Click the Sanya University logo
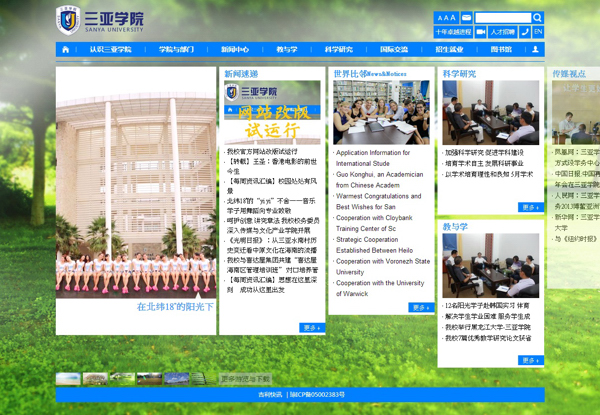 tap(100, 20)
